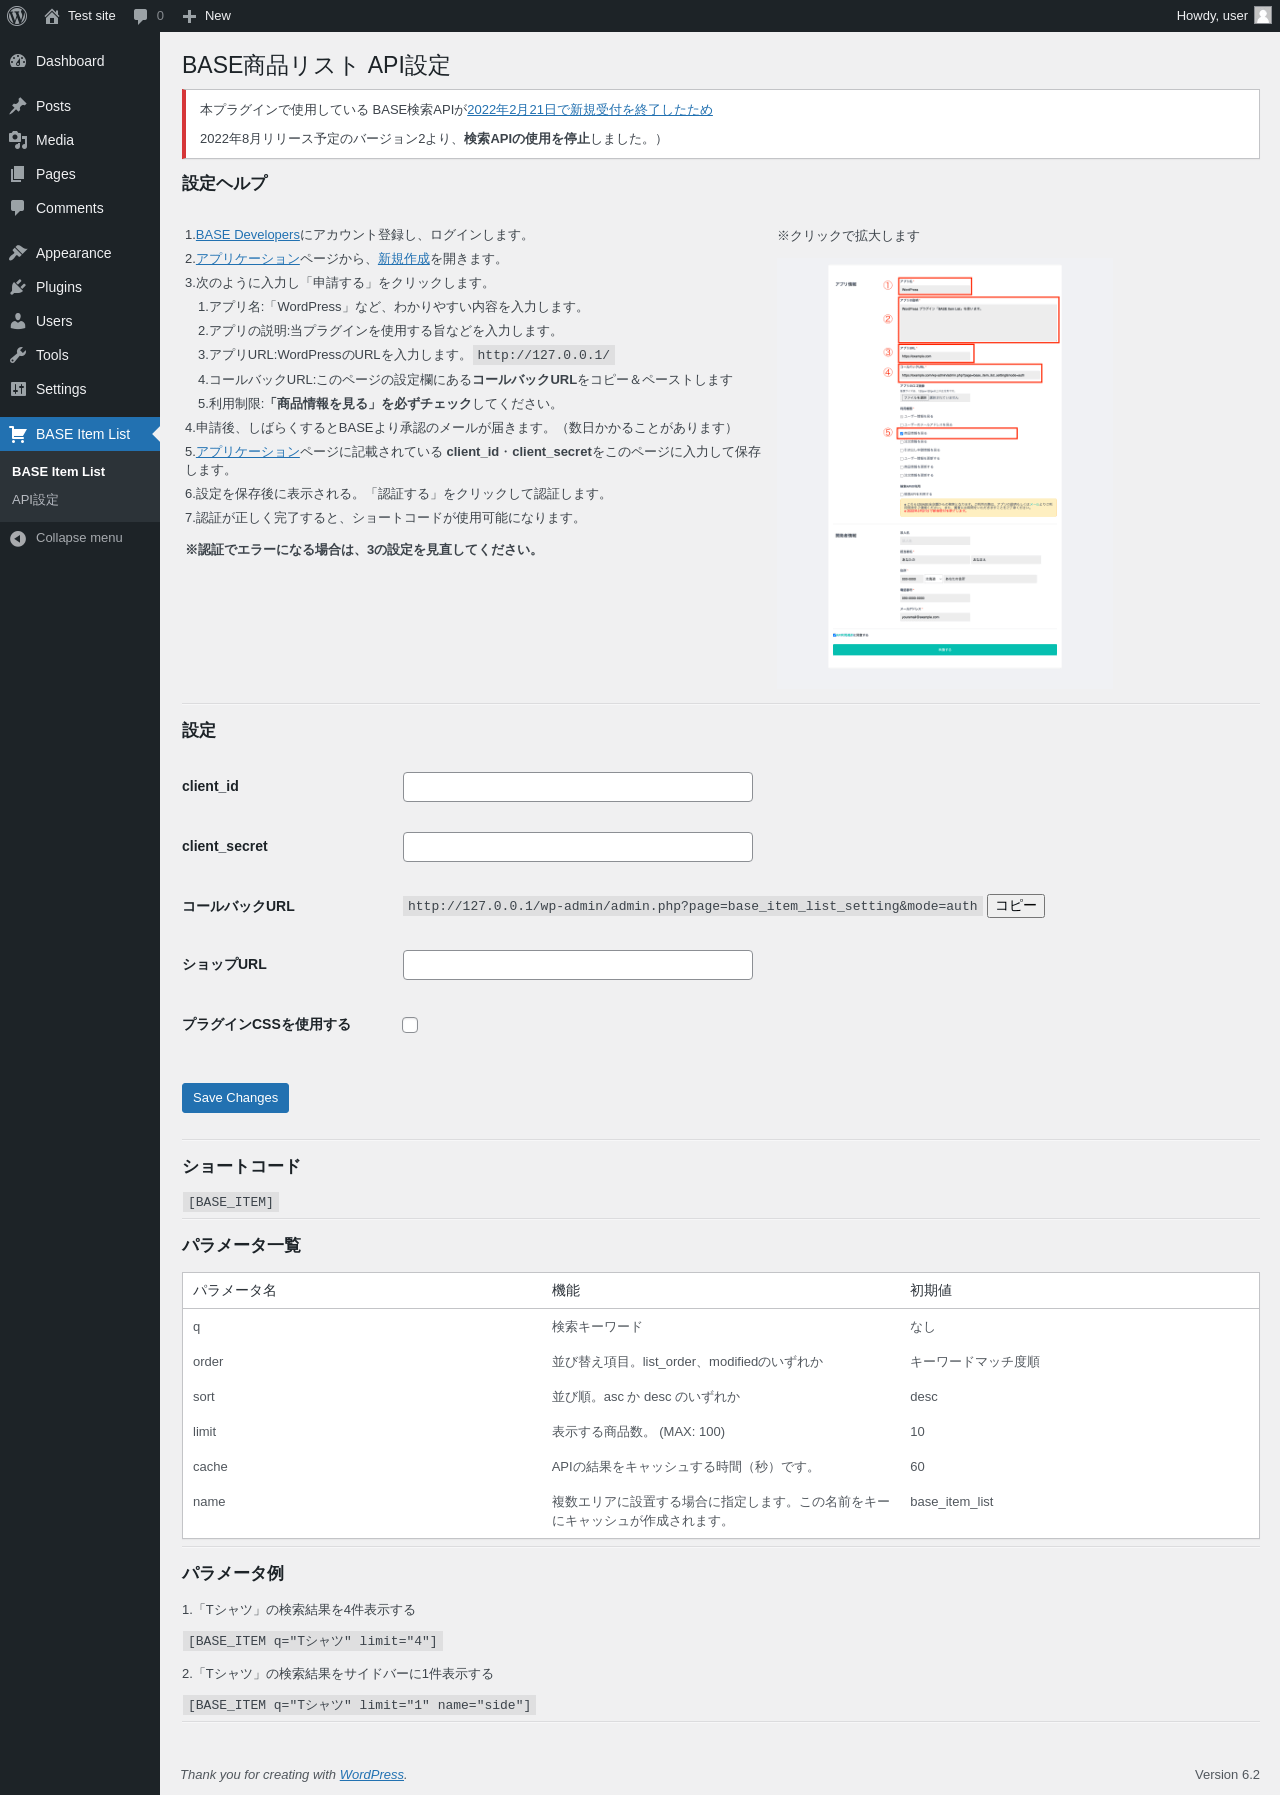Open the BASE Developers link
Image resolution: width=1280 pixels, height=1795 pixels.
(248, 235)
